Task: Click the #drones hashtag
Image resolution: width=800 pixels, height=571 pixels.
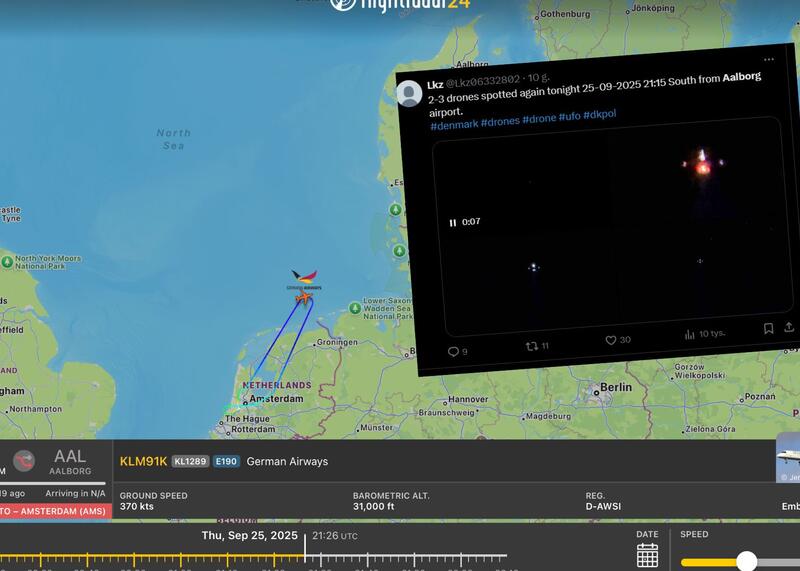Action: coord(500,122)
